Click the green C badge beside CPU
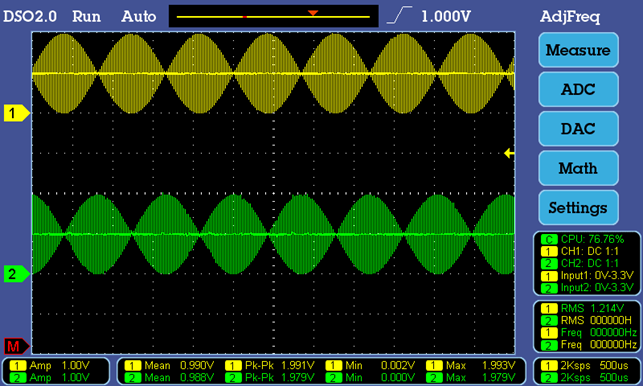The height and width of the screenshot is (386, 643). [x=549, y=239]
